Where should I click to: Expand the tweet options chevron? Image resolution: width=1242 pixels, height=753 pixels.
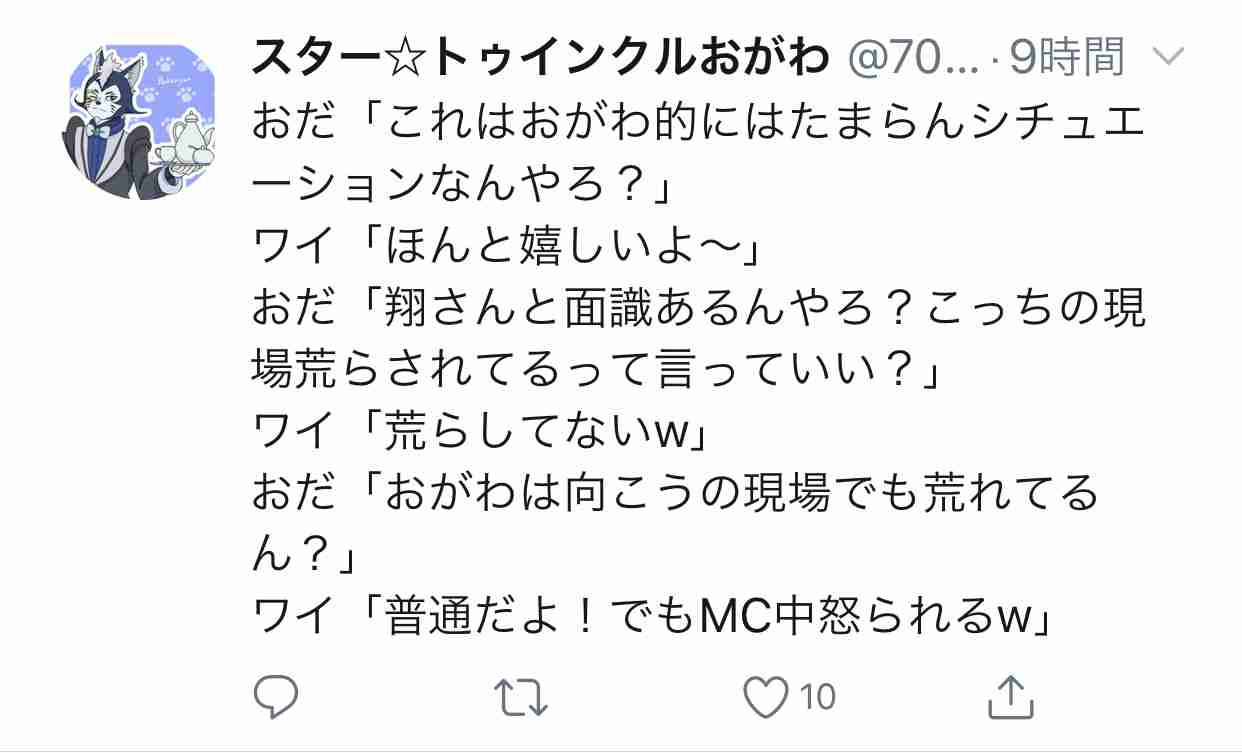coord(1167,59)
